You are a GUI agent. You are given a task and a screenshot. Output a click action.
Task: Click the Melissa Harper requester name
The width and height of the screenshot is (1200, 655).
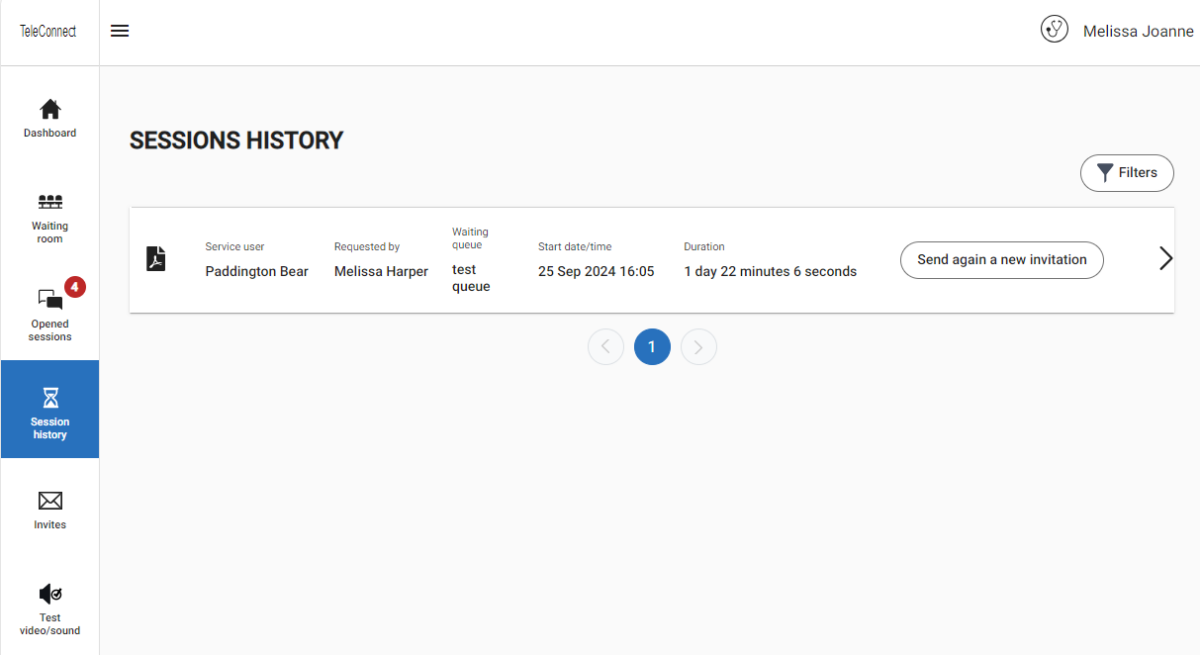381,271
